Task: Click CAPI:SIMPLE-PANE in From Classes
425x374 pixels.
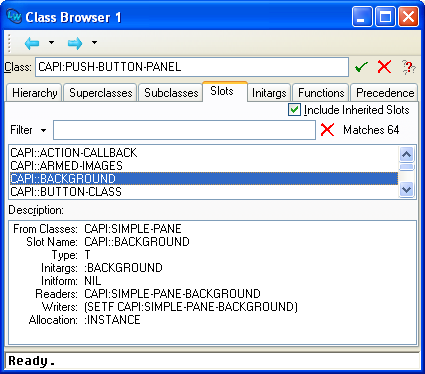Action: [x=133, y=229]
